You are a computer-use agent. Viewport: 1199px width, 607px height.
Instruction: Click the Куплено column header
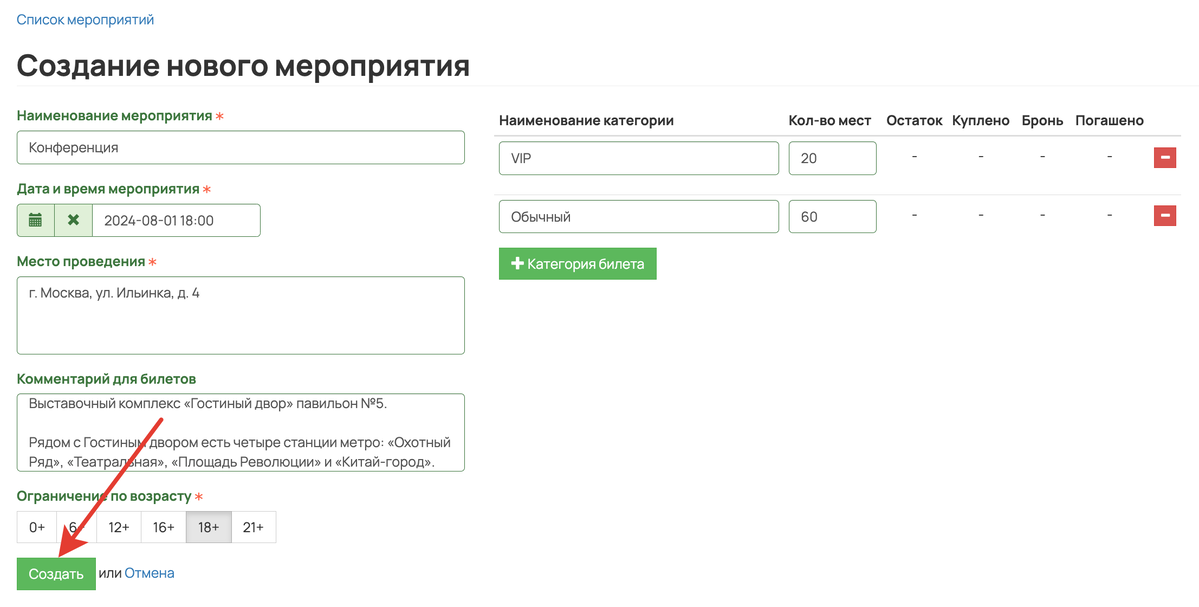981,120
